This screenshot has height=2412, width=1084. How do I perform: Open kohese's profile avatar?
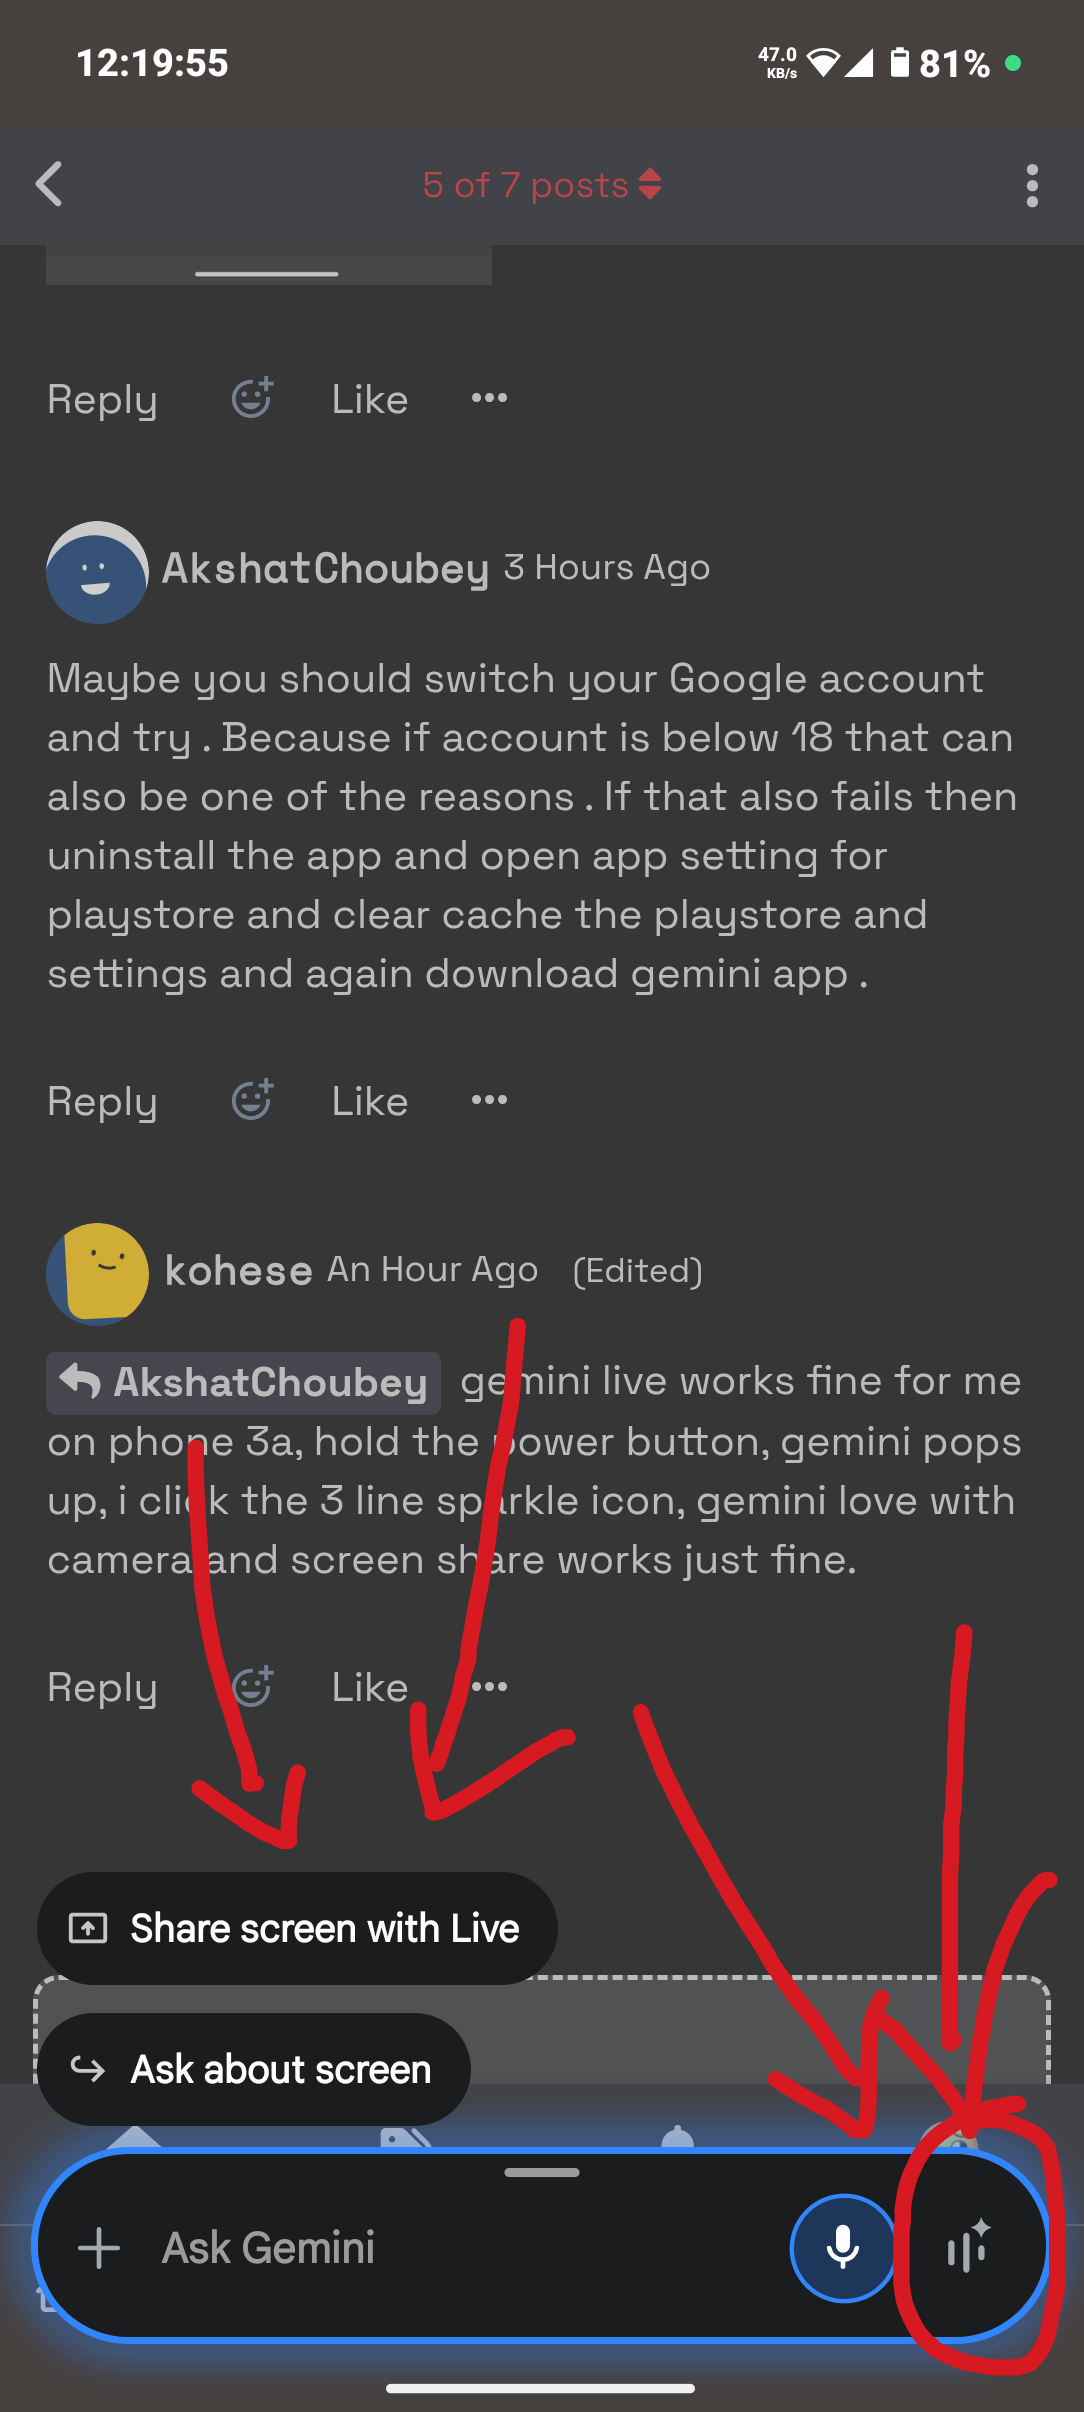pos(97,1274)
